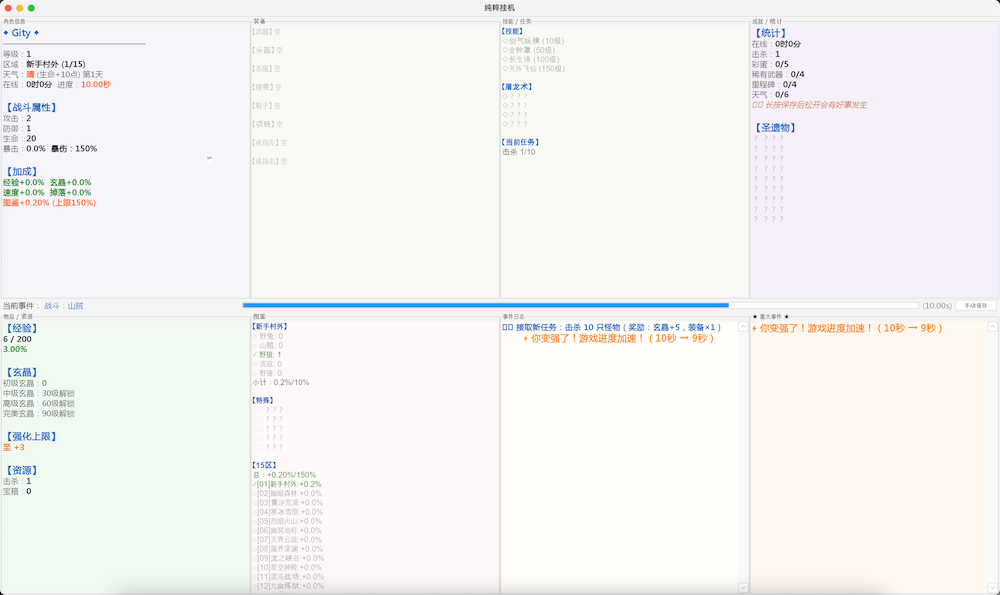Click the 【圣遗物】 relics heading
Viewport: 1000px width, 595px height.
(x=775, y=128)
